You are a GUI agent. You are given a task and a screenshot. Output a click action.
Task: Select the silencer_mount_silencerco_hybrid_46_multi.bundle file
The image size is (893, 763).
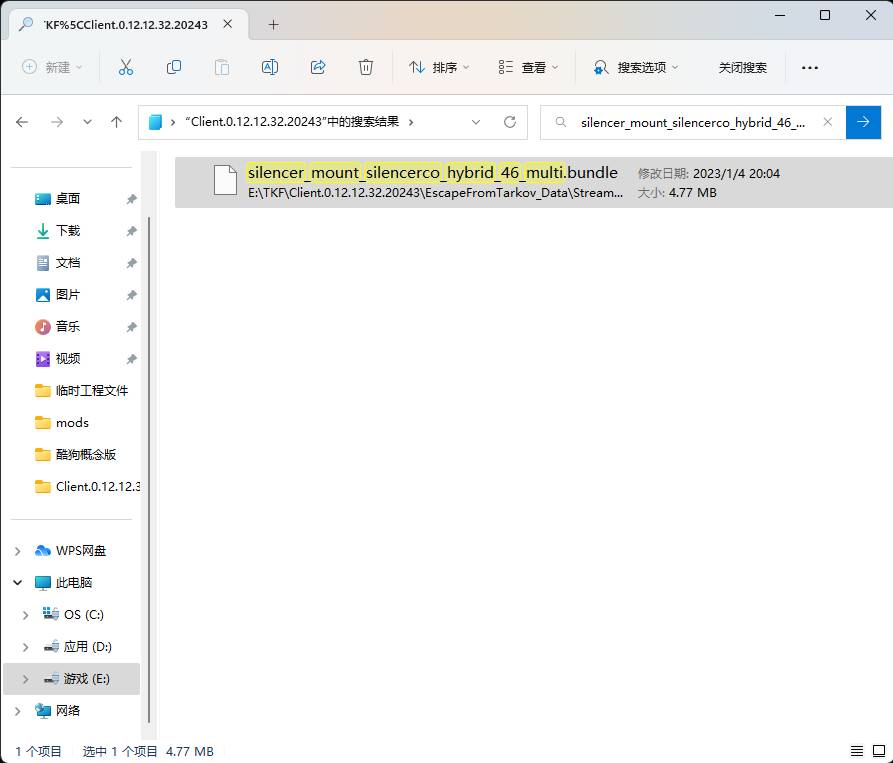pos(534,182)
